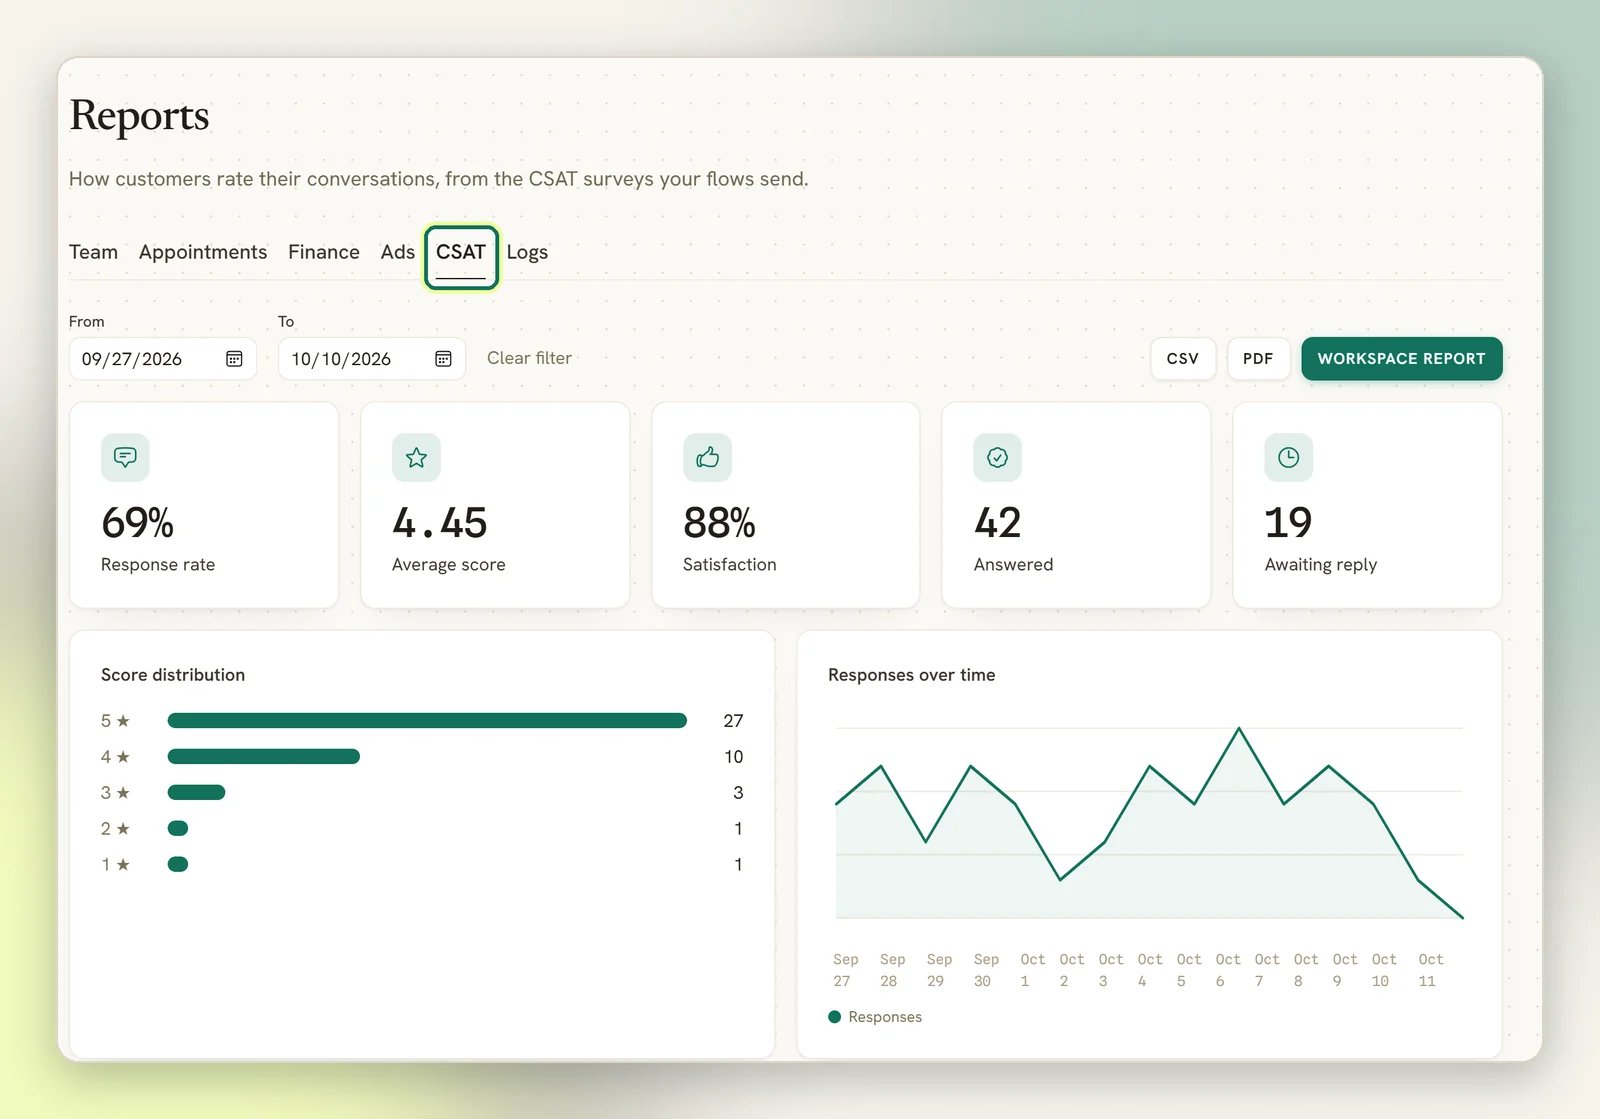Click the Satisfaction thumbs-up icon
This screenshot has width=1600, height=1119.
coord(707,457)
